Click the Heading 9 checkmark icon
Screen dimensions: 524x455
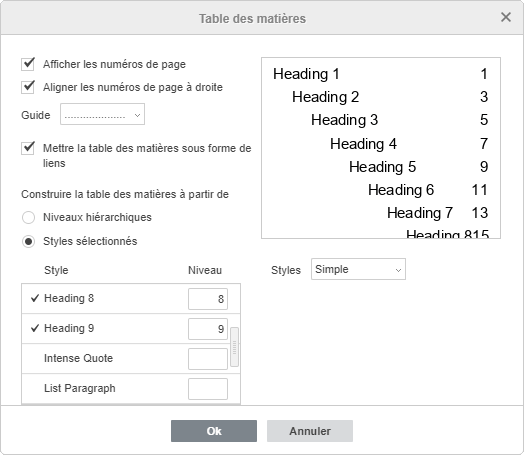(x=35, y=328)
